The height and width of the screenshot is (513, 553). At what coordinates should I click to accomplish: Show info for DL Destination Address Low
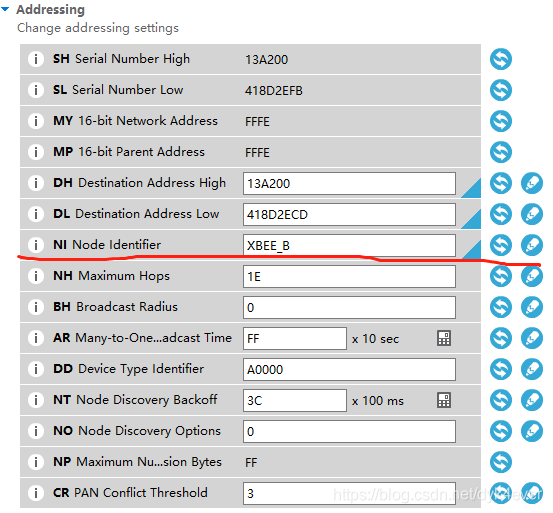pos(36,214)
